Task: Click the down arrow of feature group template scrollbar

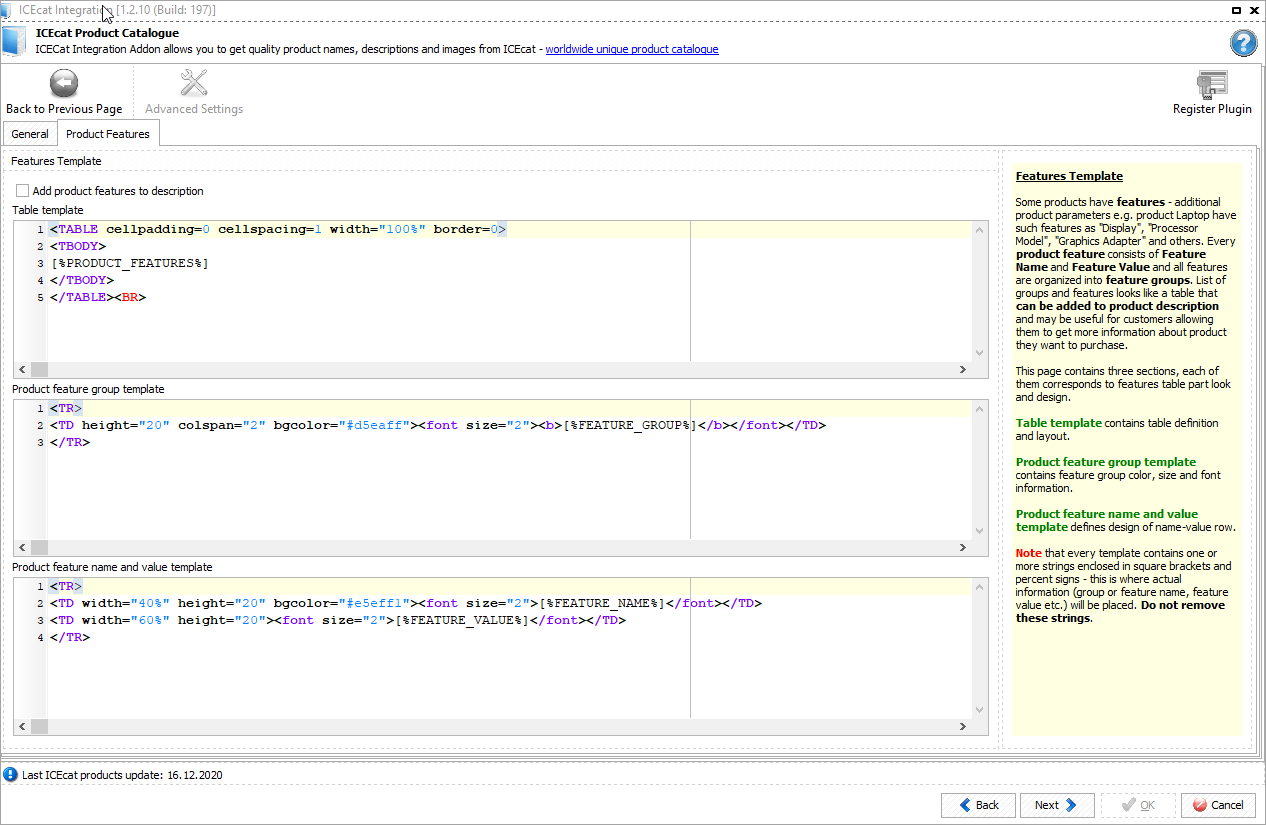Action: [981, 531]
